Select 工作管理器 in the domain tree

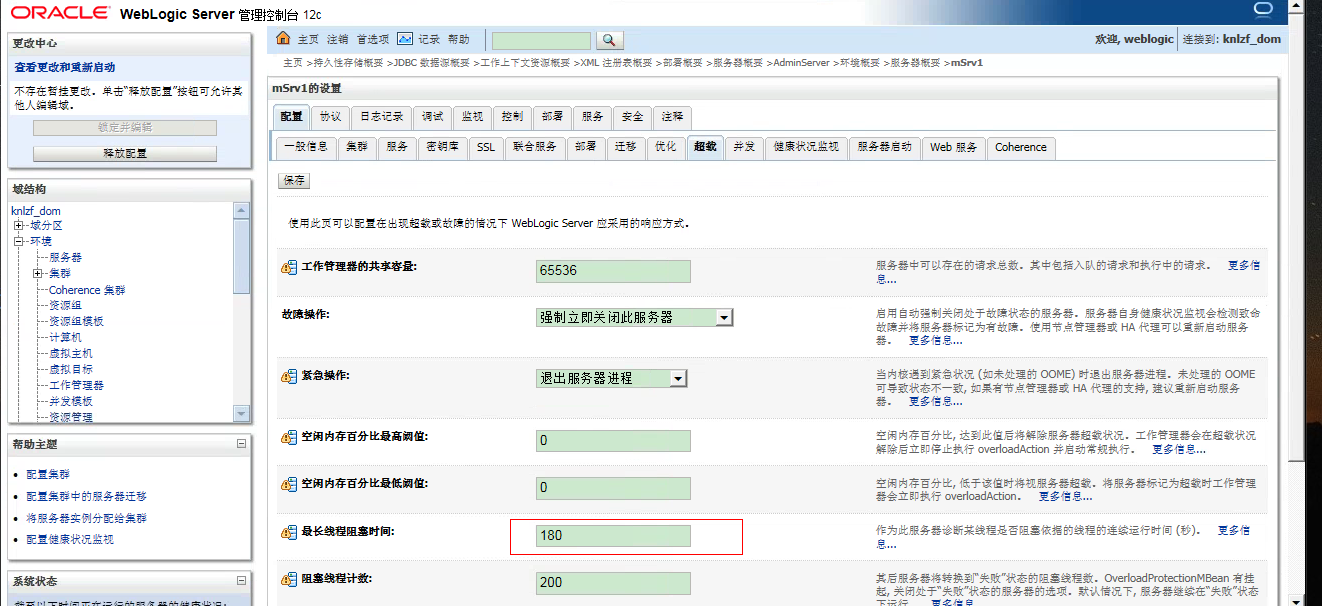[x=77, y=385]
